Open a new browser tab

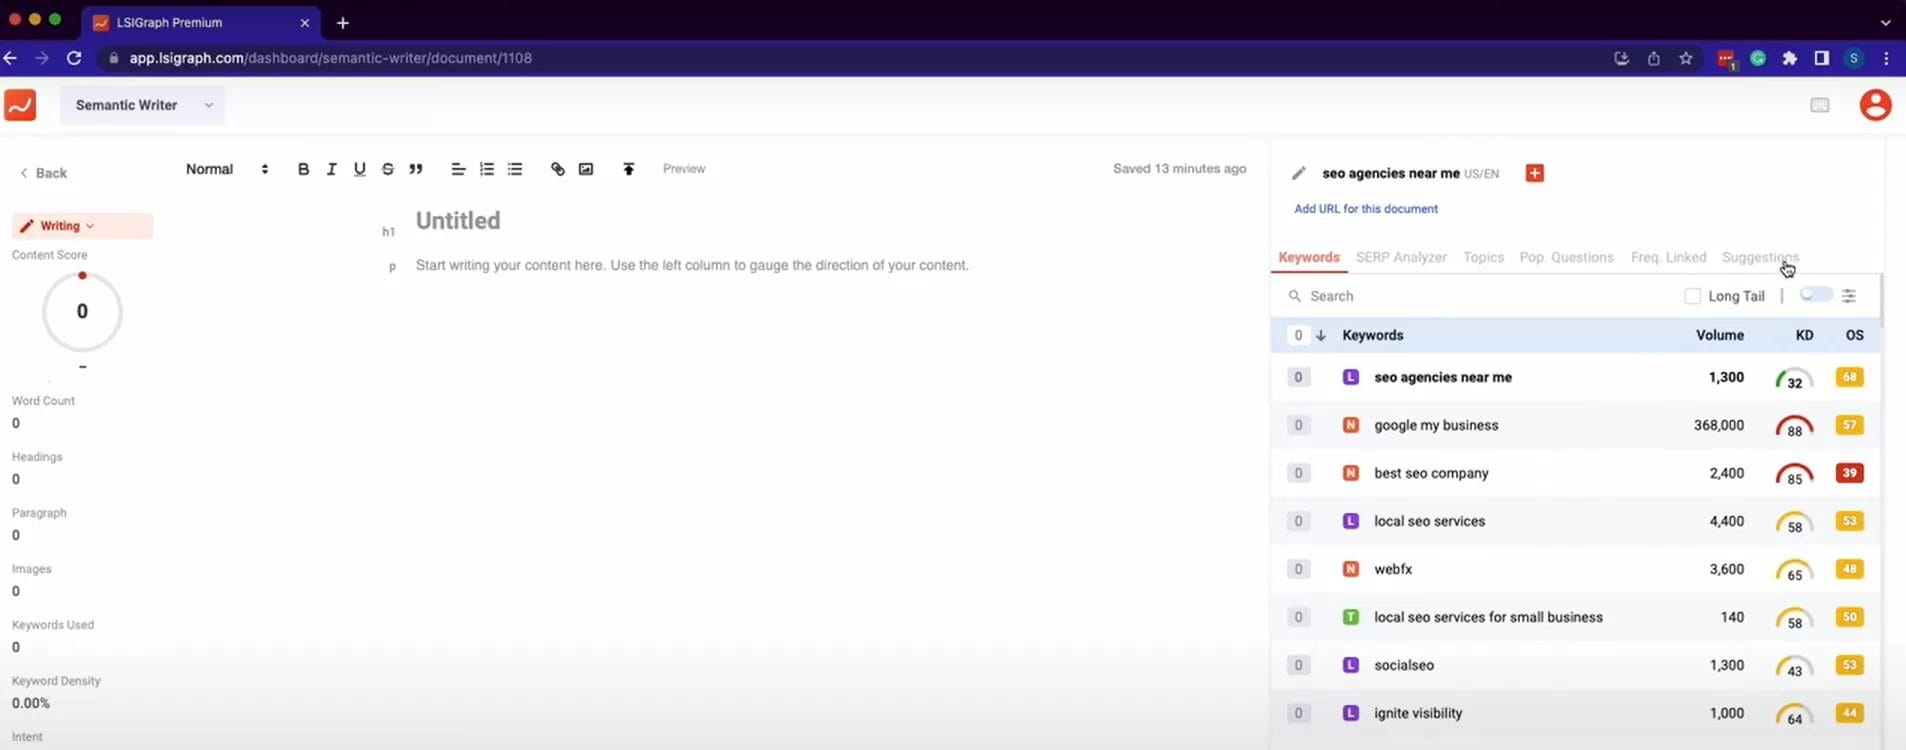[342, 22]
